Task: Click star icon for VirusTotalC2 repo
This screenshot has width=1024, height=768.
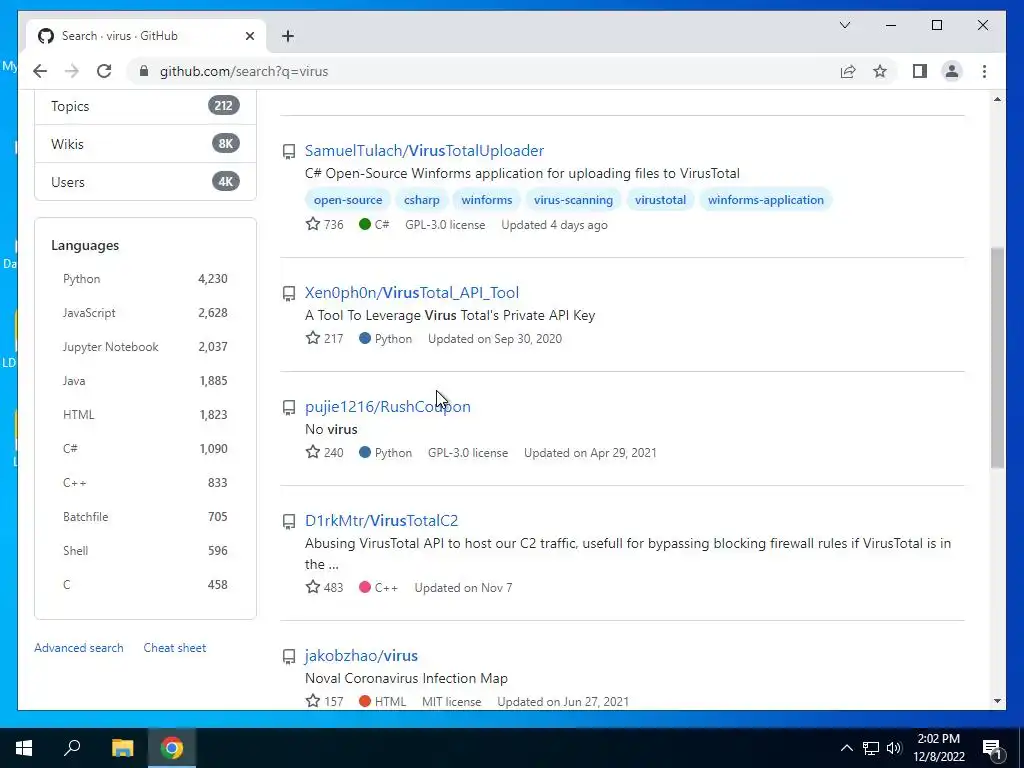Action: click(313, 587)
